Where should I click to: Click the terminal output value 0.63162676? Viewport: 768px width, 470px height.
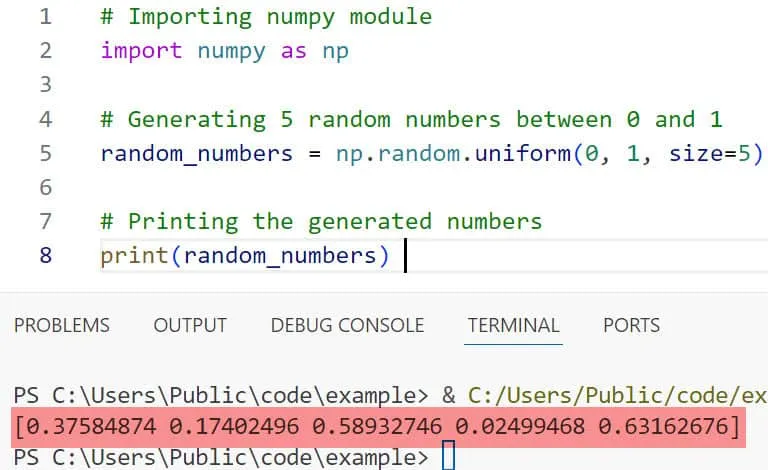(663, 426)
